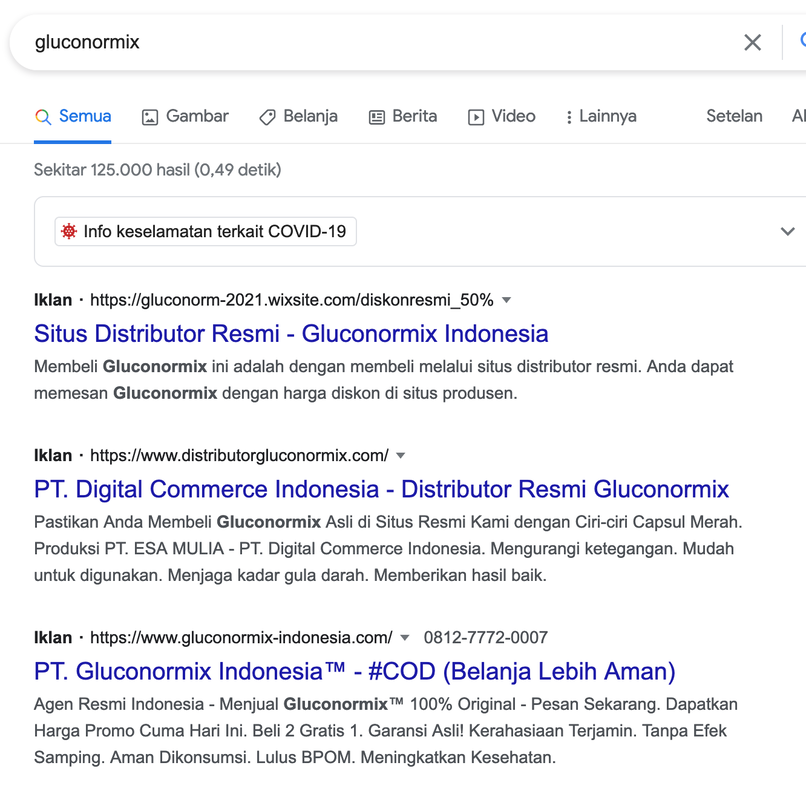Viewport: 806px width, 800px height.
Task: Click the three-dot Lainnya icon
Action: [569, 117]
